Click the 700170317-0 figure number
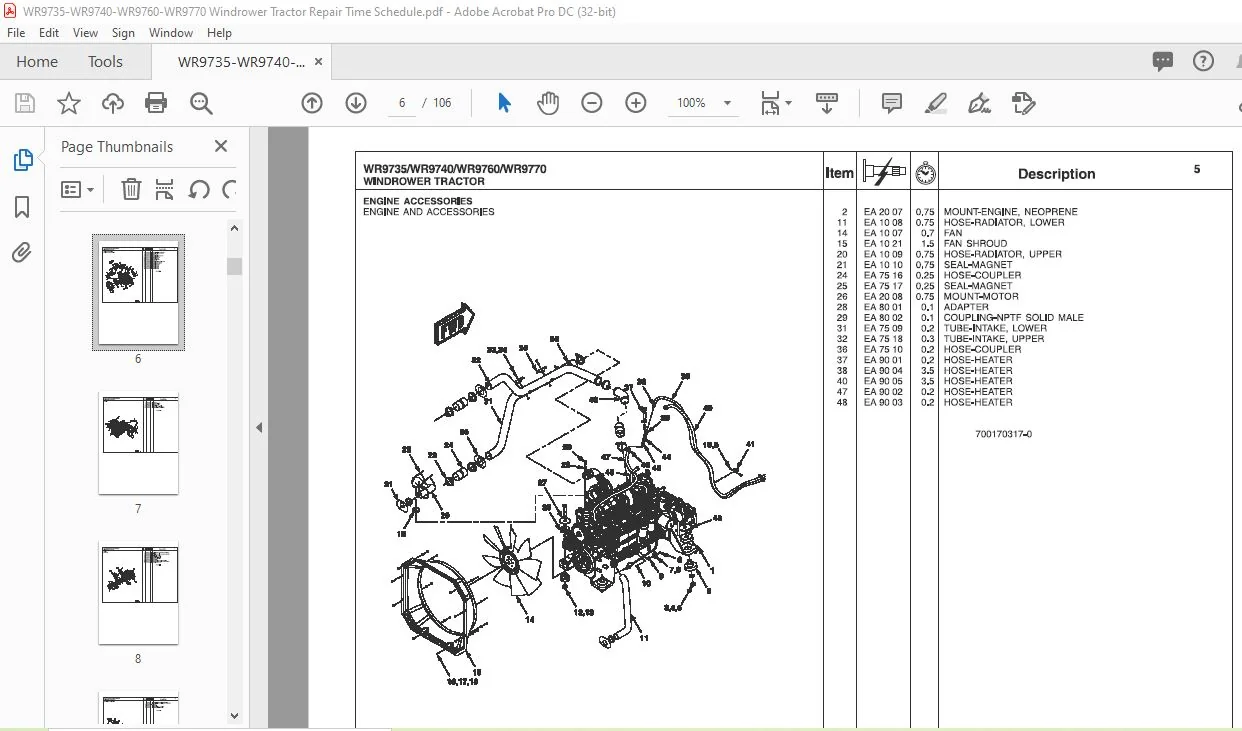1242x731 pixels. (x=1003, y=434)
